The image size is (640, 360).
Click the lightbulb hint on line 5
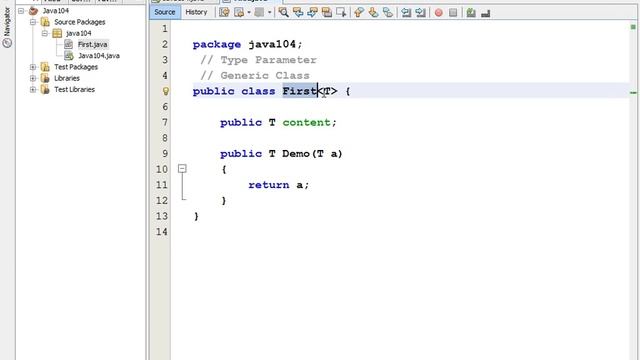coord(165,91)
